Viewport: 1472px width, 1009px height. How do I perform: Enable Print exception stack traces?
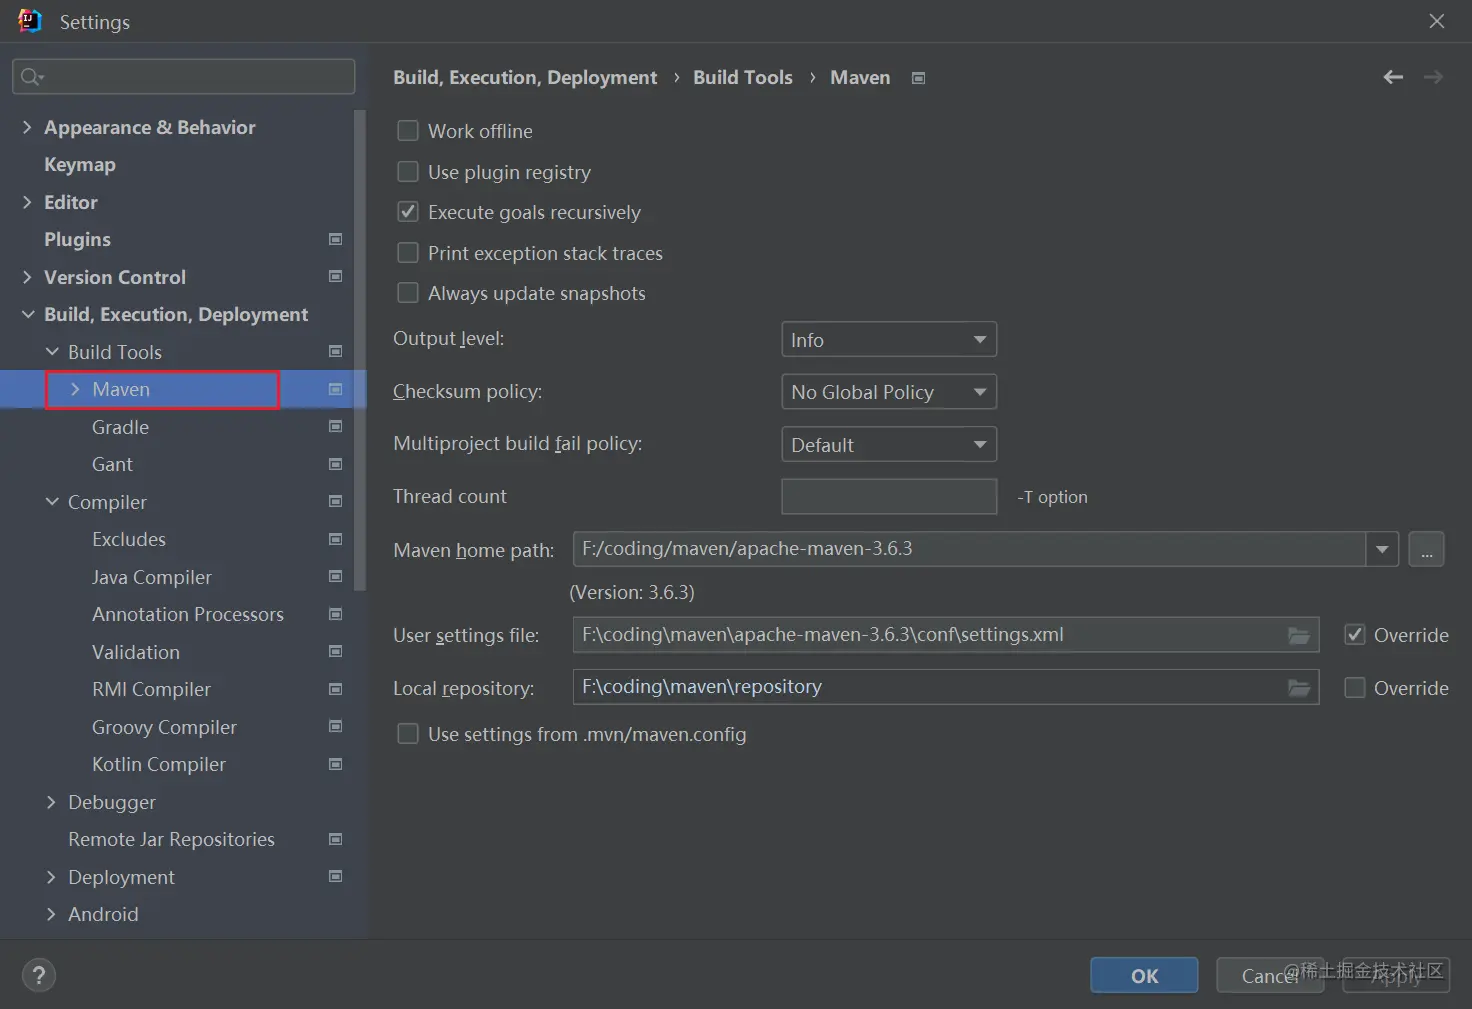coord(408,253)
